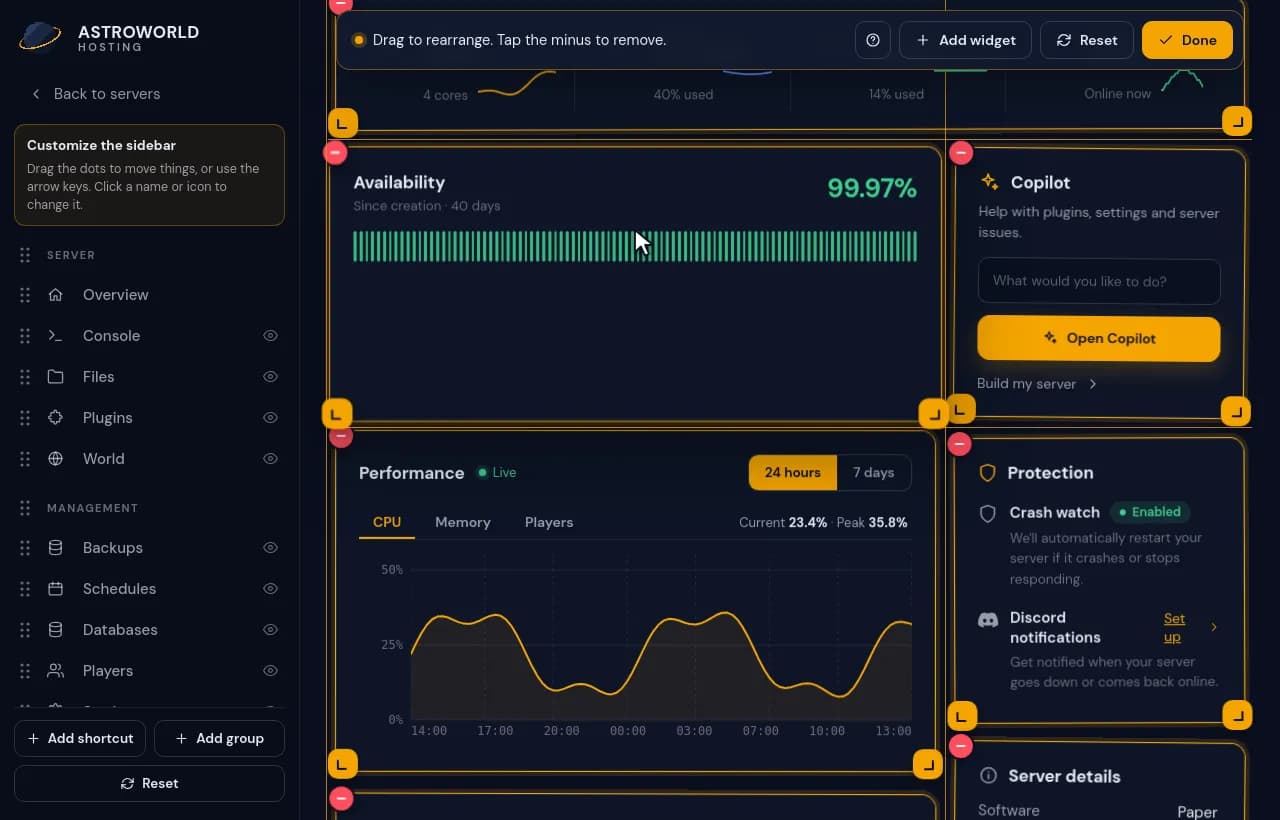
Task: Remove the Protection widget with minus
Action: (x=960, y=443)
